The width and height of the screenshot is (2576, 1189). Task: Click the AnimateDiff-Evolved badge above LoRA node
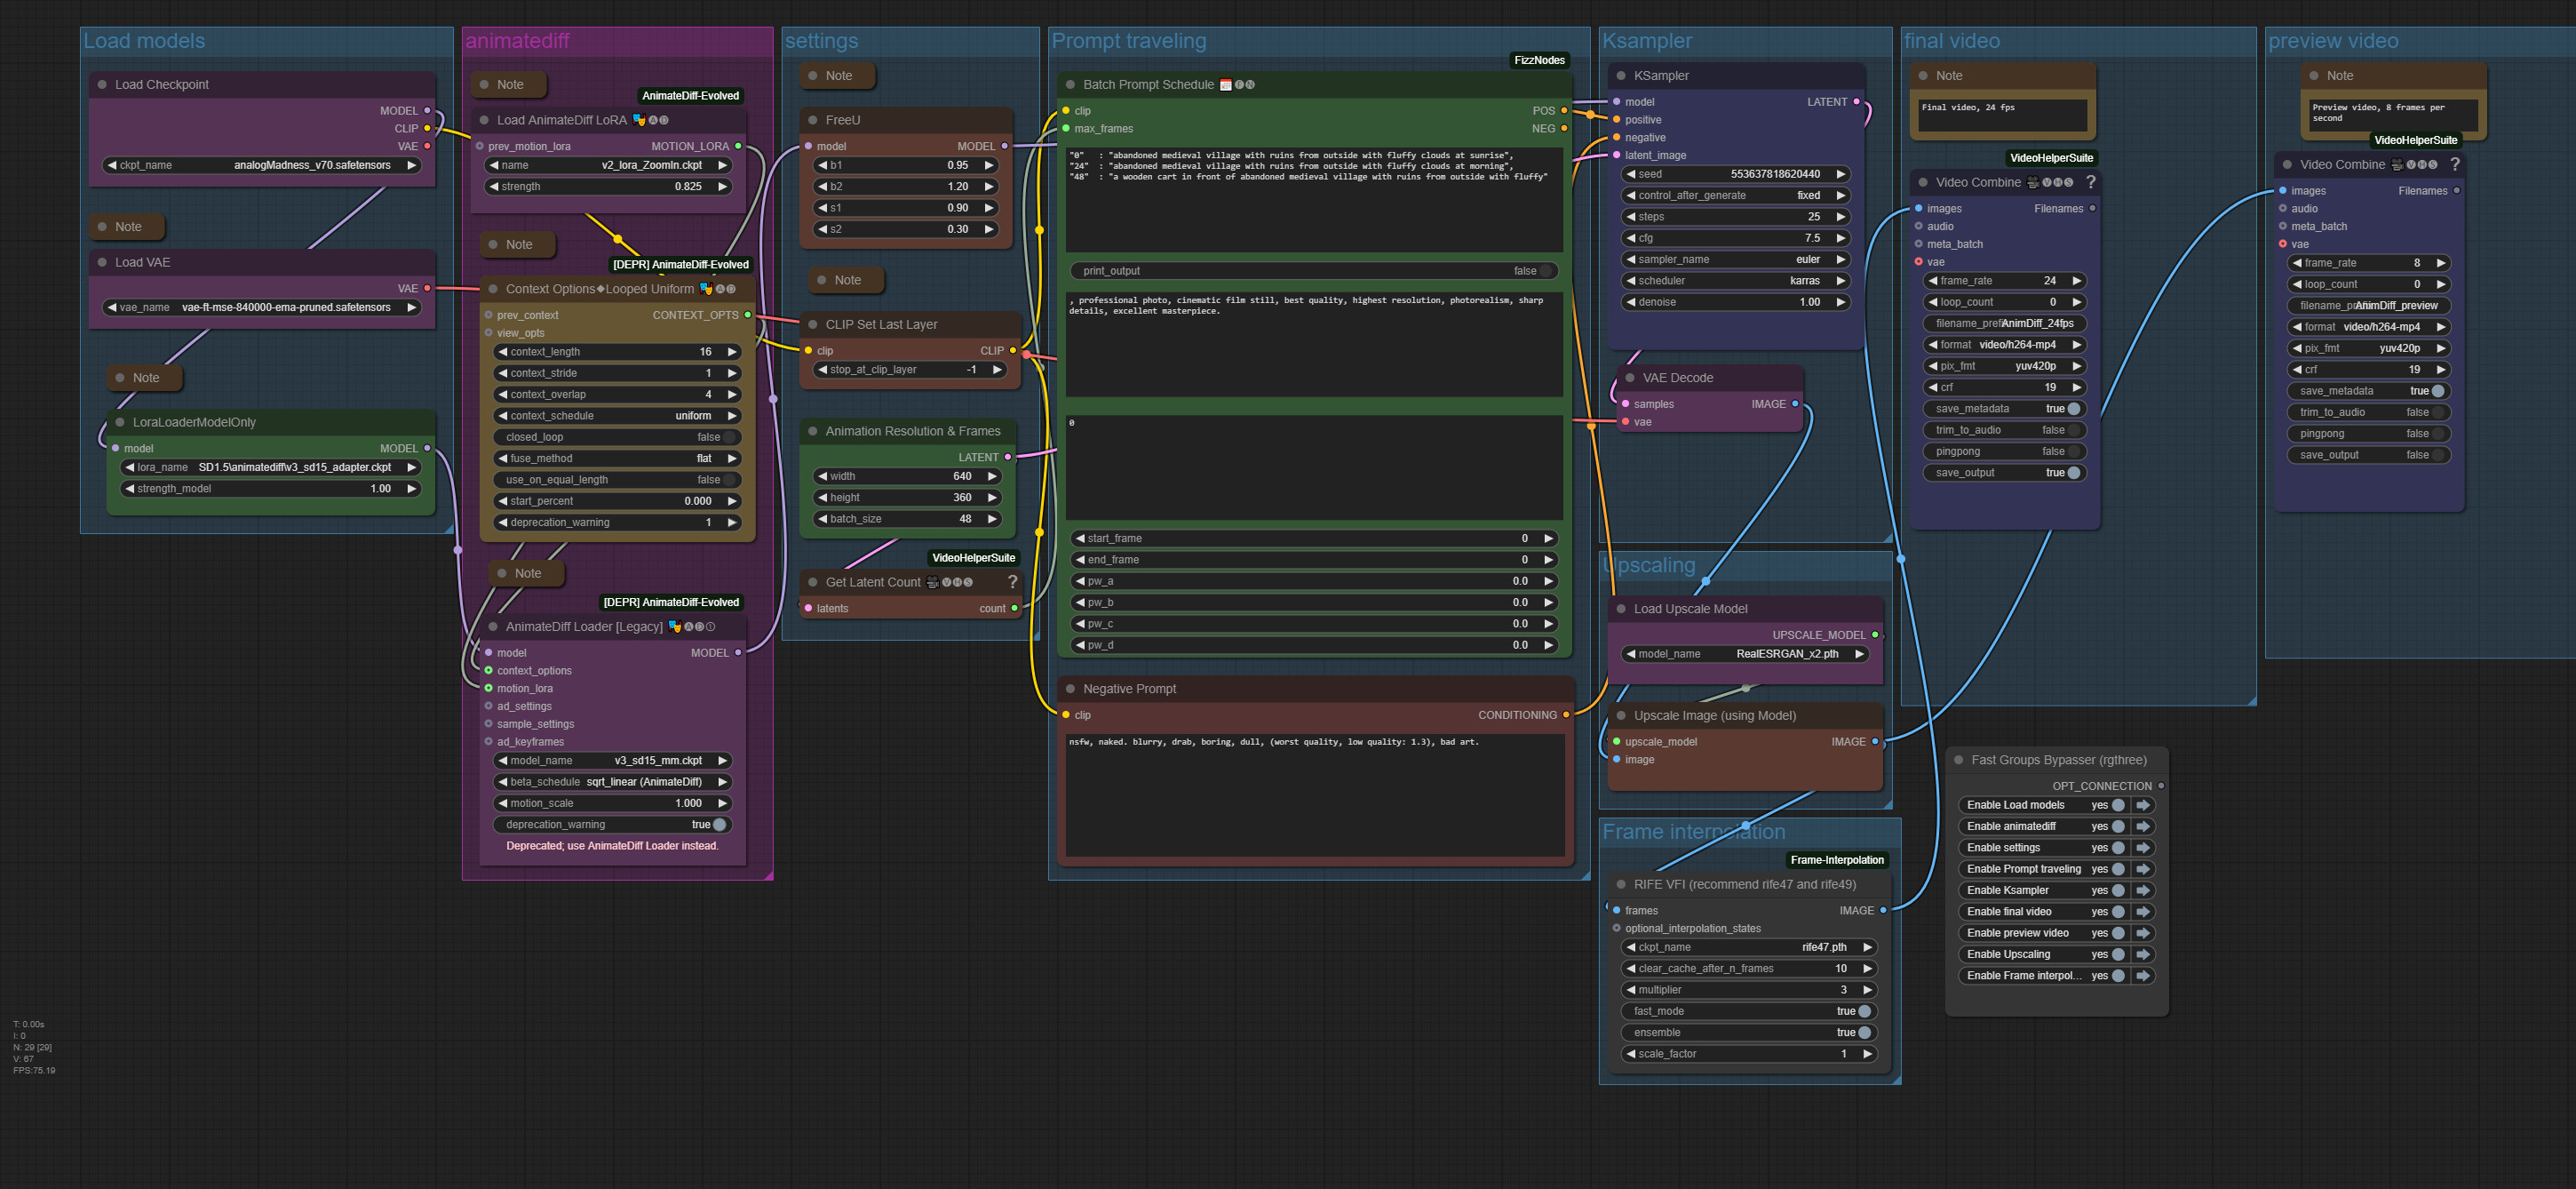click(x=690, y=96)
